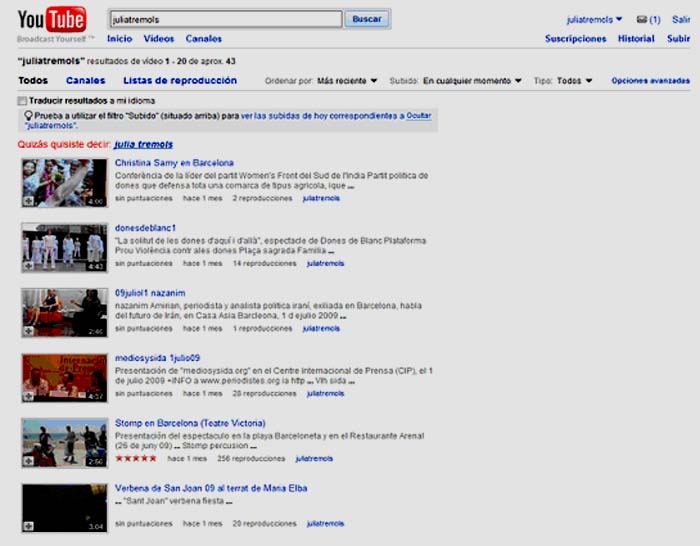Click juliatremols uploader link on Christina Samy row
Screen dimensions: 700x546
click(x=321, y=198)
